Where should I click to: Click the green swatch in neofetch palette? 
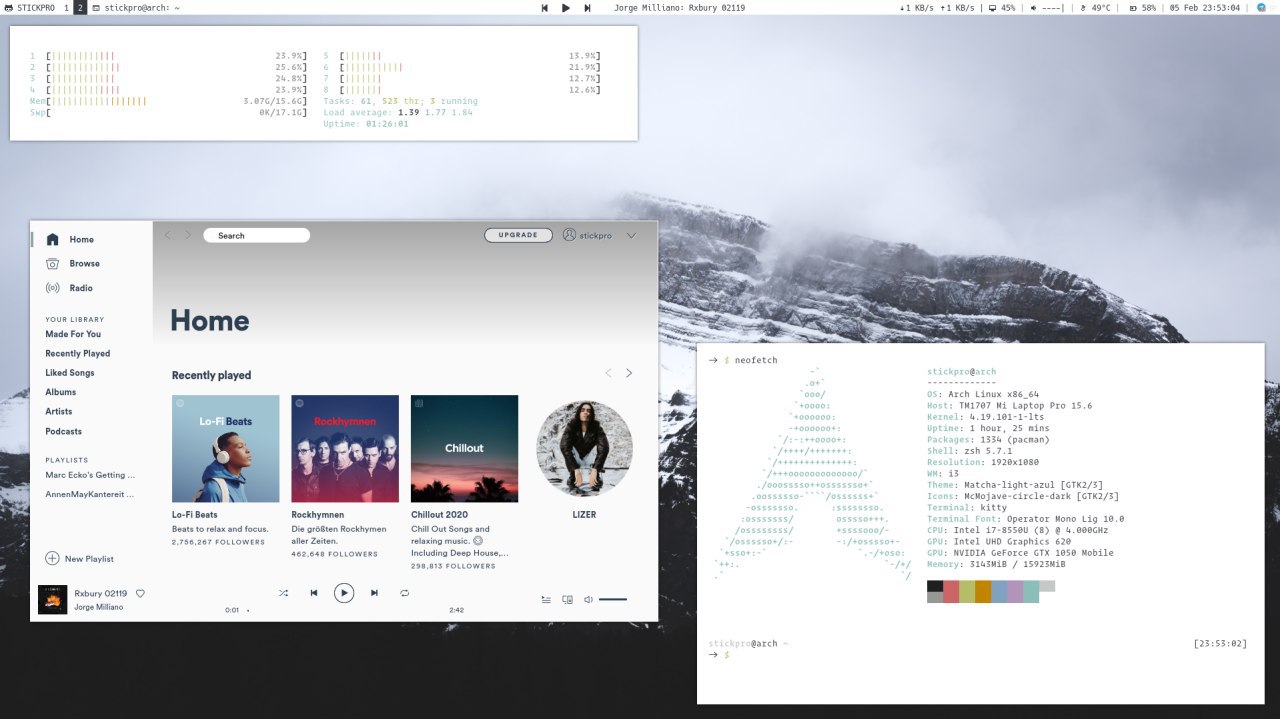pos(967,591)
